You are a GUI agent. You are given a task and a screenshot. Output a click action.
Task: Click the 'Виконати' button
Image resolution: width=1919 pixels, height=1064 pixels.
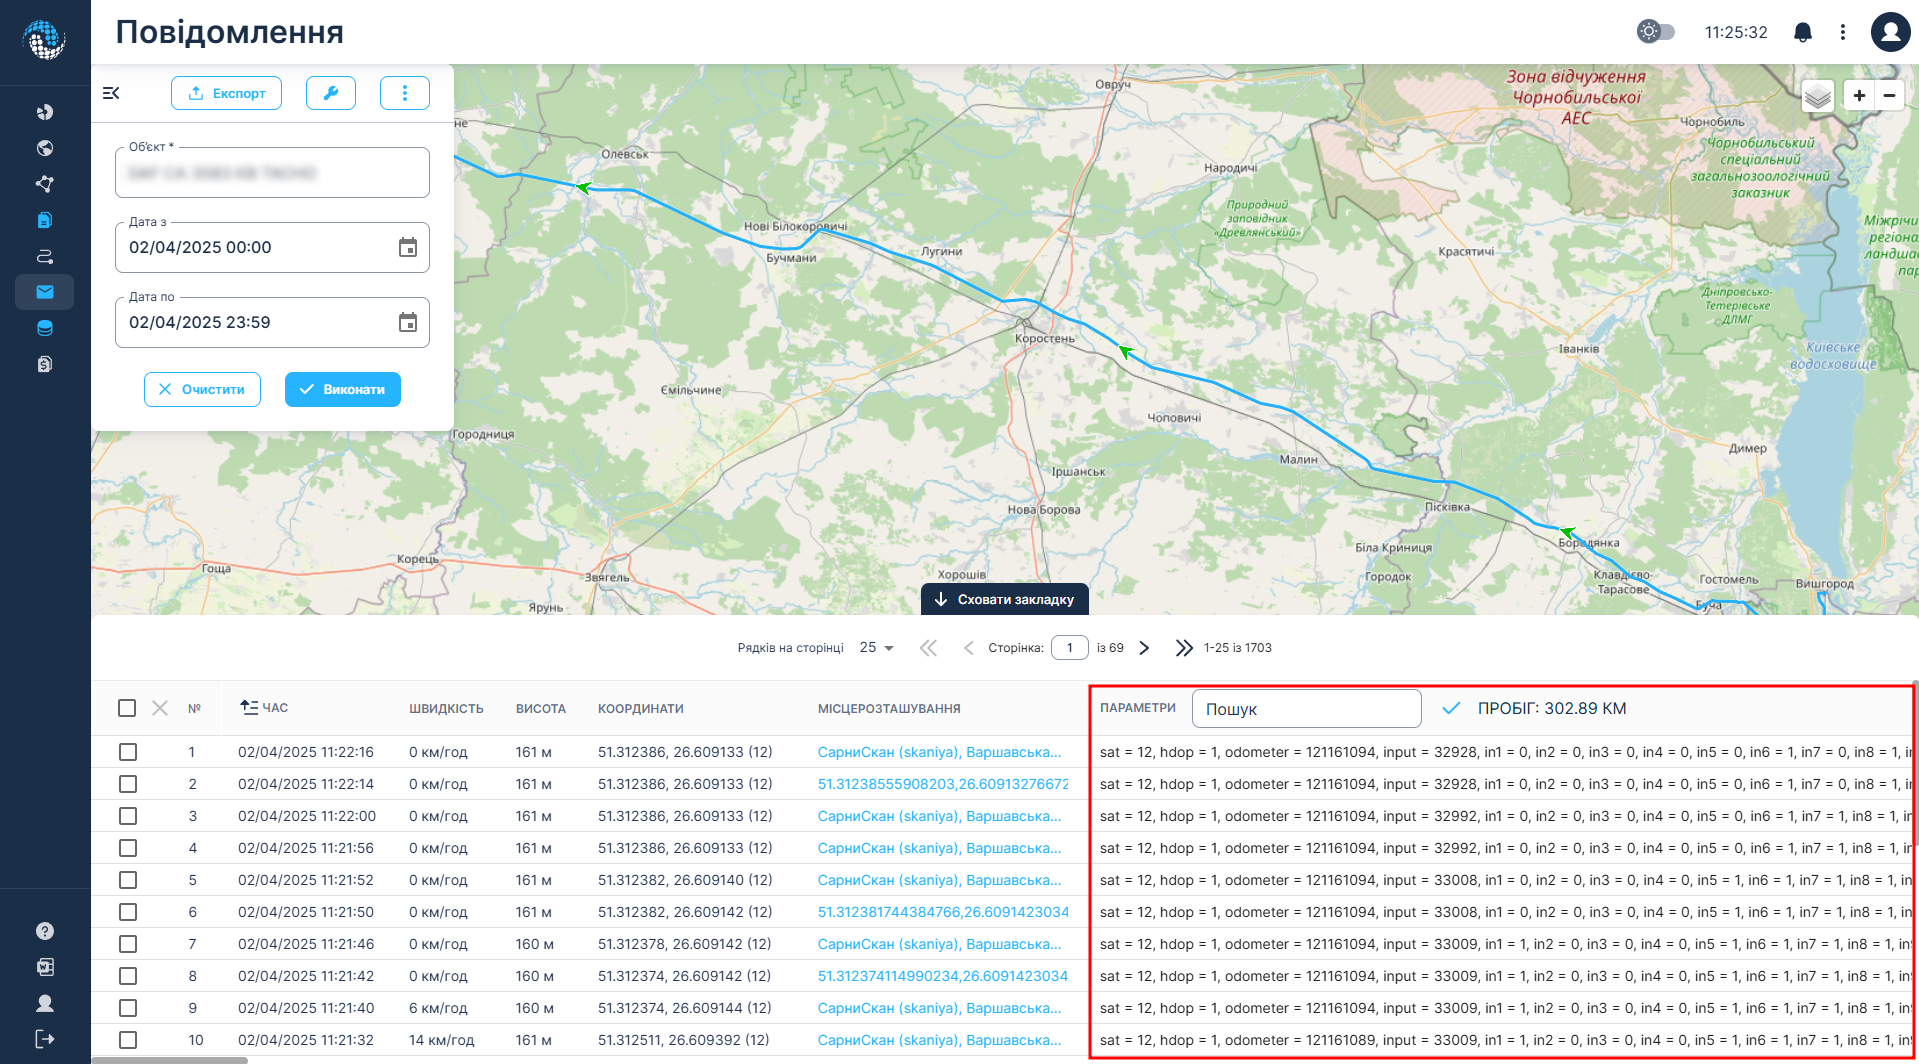[342, 390]
